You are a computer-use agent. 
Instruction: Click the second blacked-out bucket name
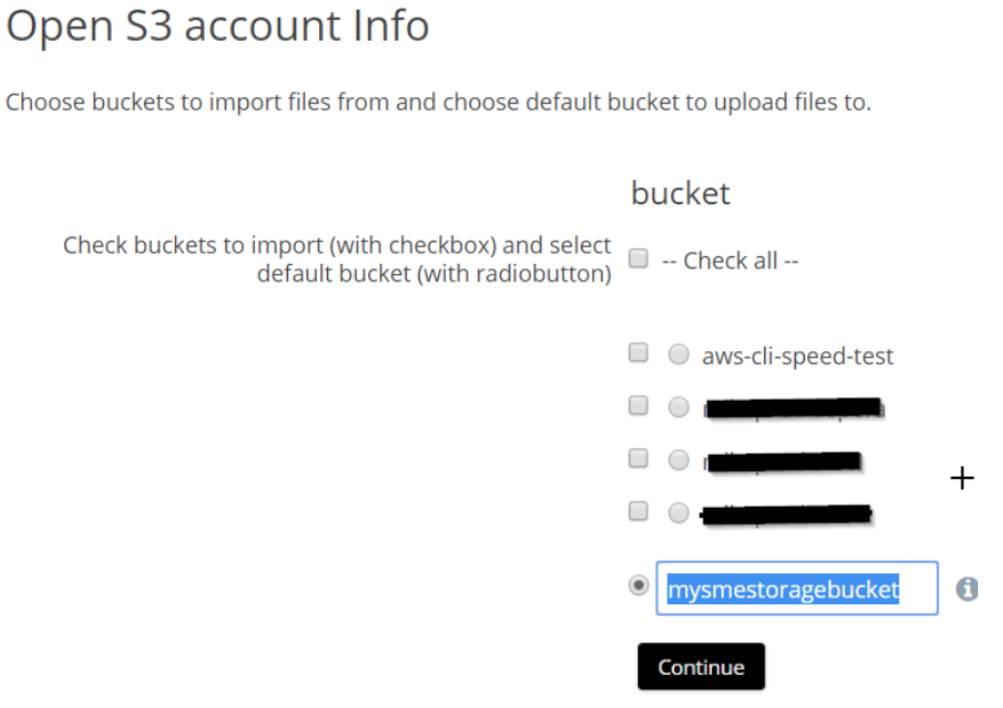point(783,461)
